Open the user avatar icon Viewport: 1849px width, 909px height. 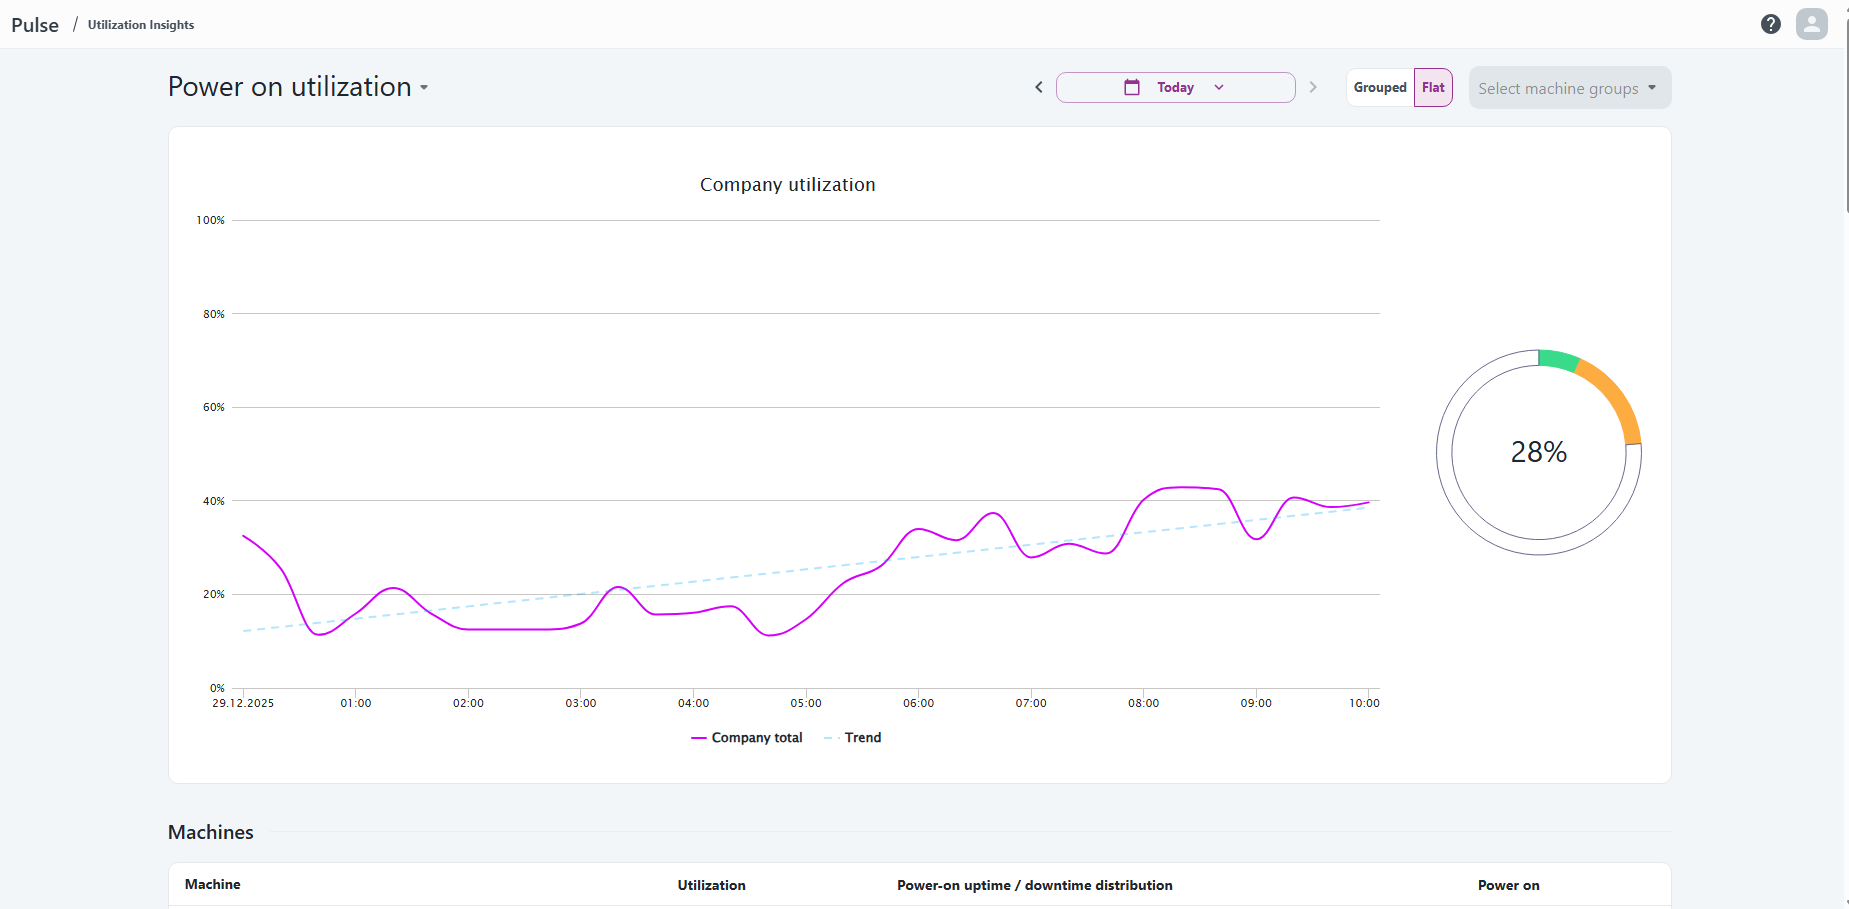pos(1811,23)
